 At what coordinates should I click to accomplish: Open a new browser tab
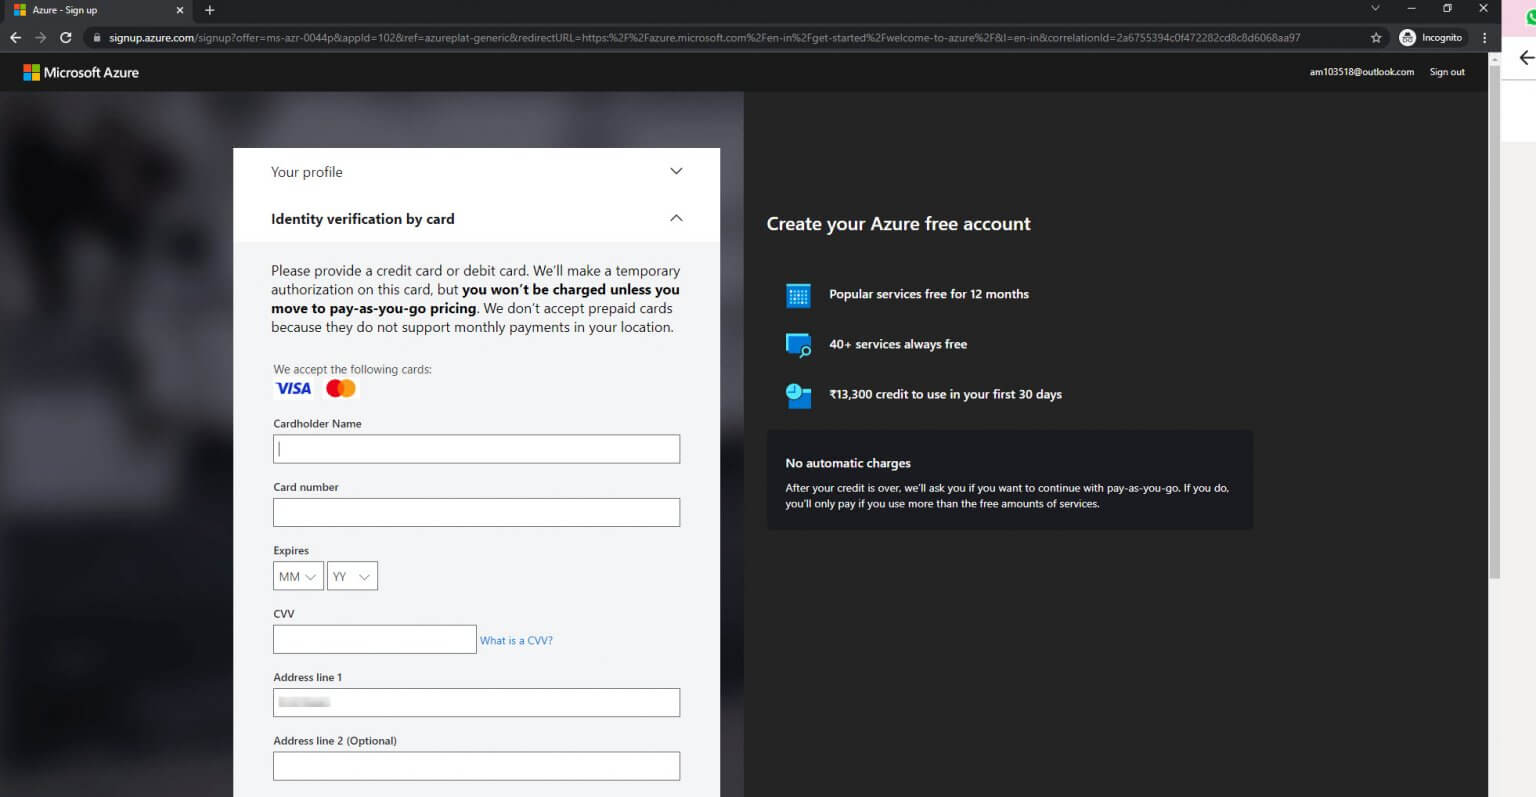(209, 10)
